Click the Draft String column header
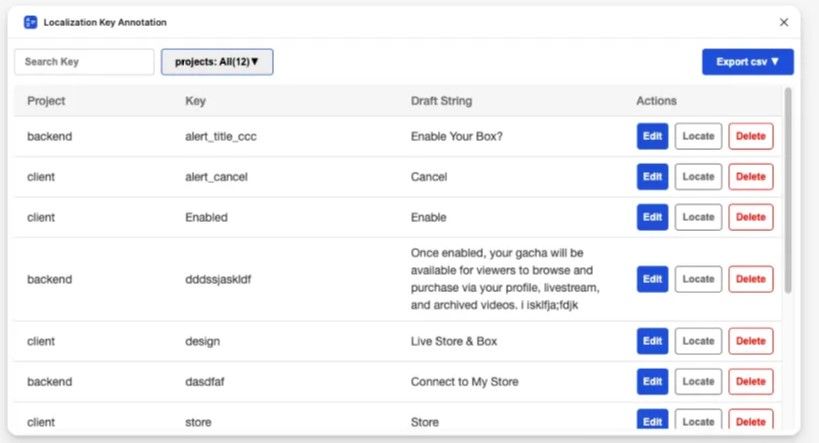The height and width of the screenshot is (443, 819). coord(441,101)
